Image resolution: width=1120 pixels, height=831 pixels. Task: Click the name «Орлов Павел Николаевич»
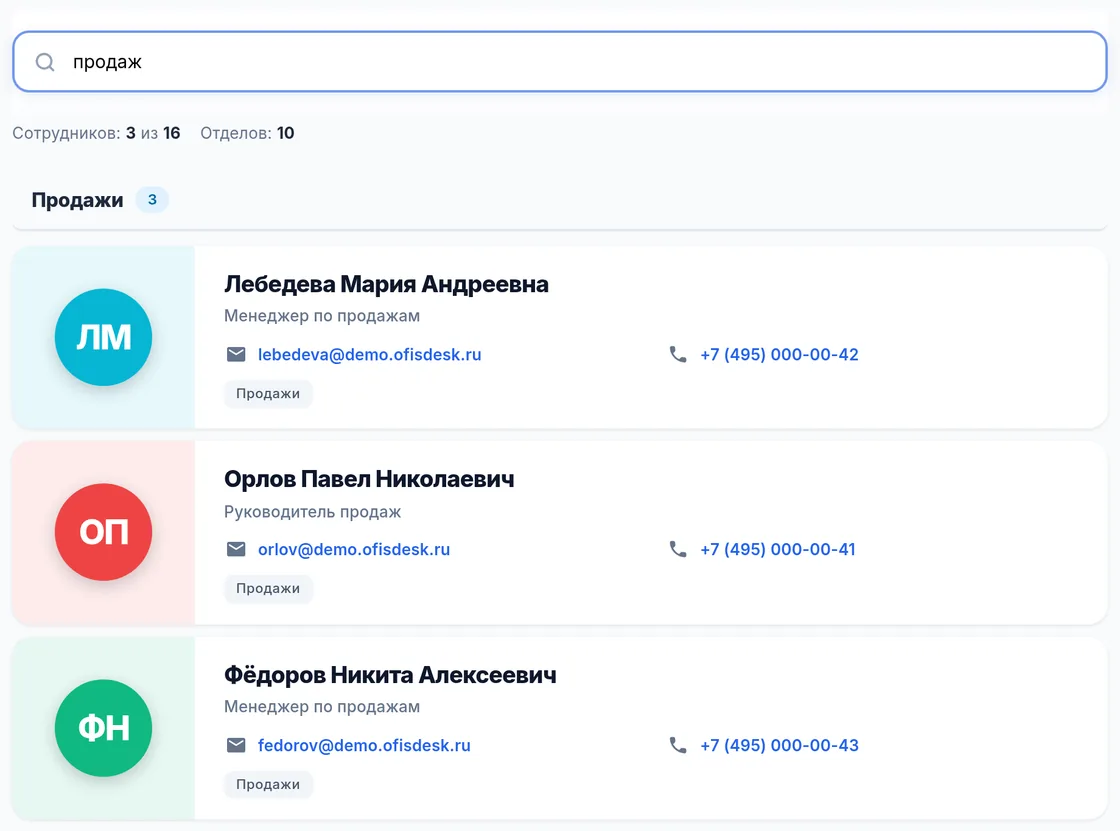click(369, 479)
